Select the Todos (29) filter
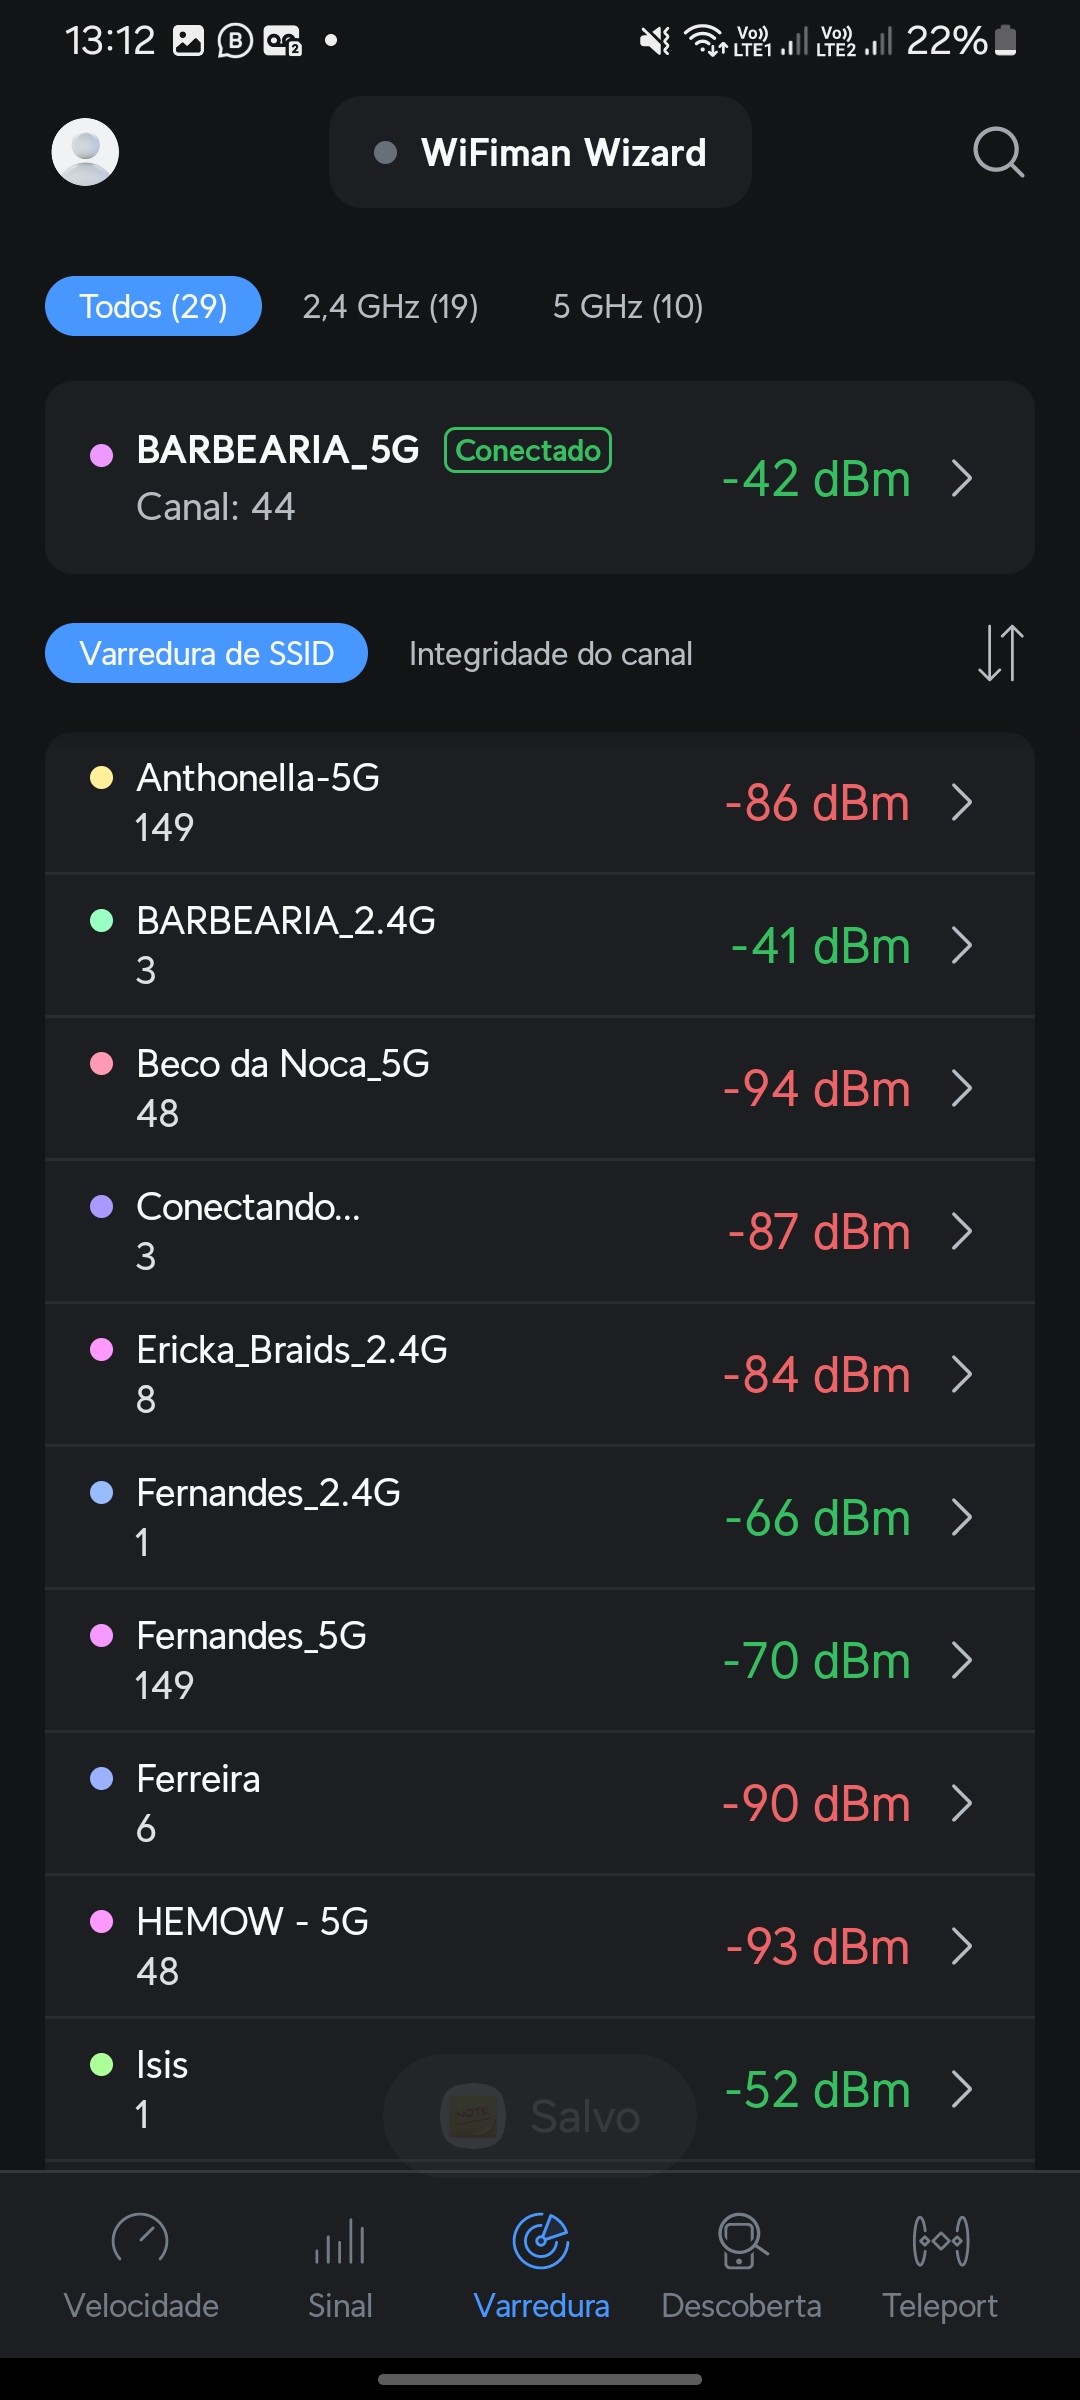Viewport: 1080px width, 2400px height. [153, 306]
